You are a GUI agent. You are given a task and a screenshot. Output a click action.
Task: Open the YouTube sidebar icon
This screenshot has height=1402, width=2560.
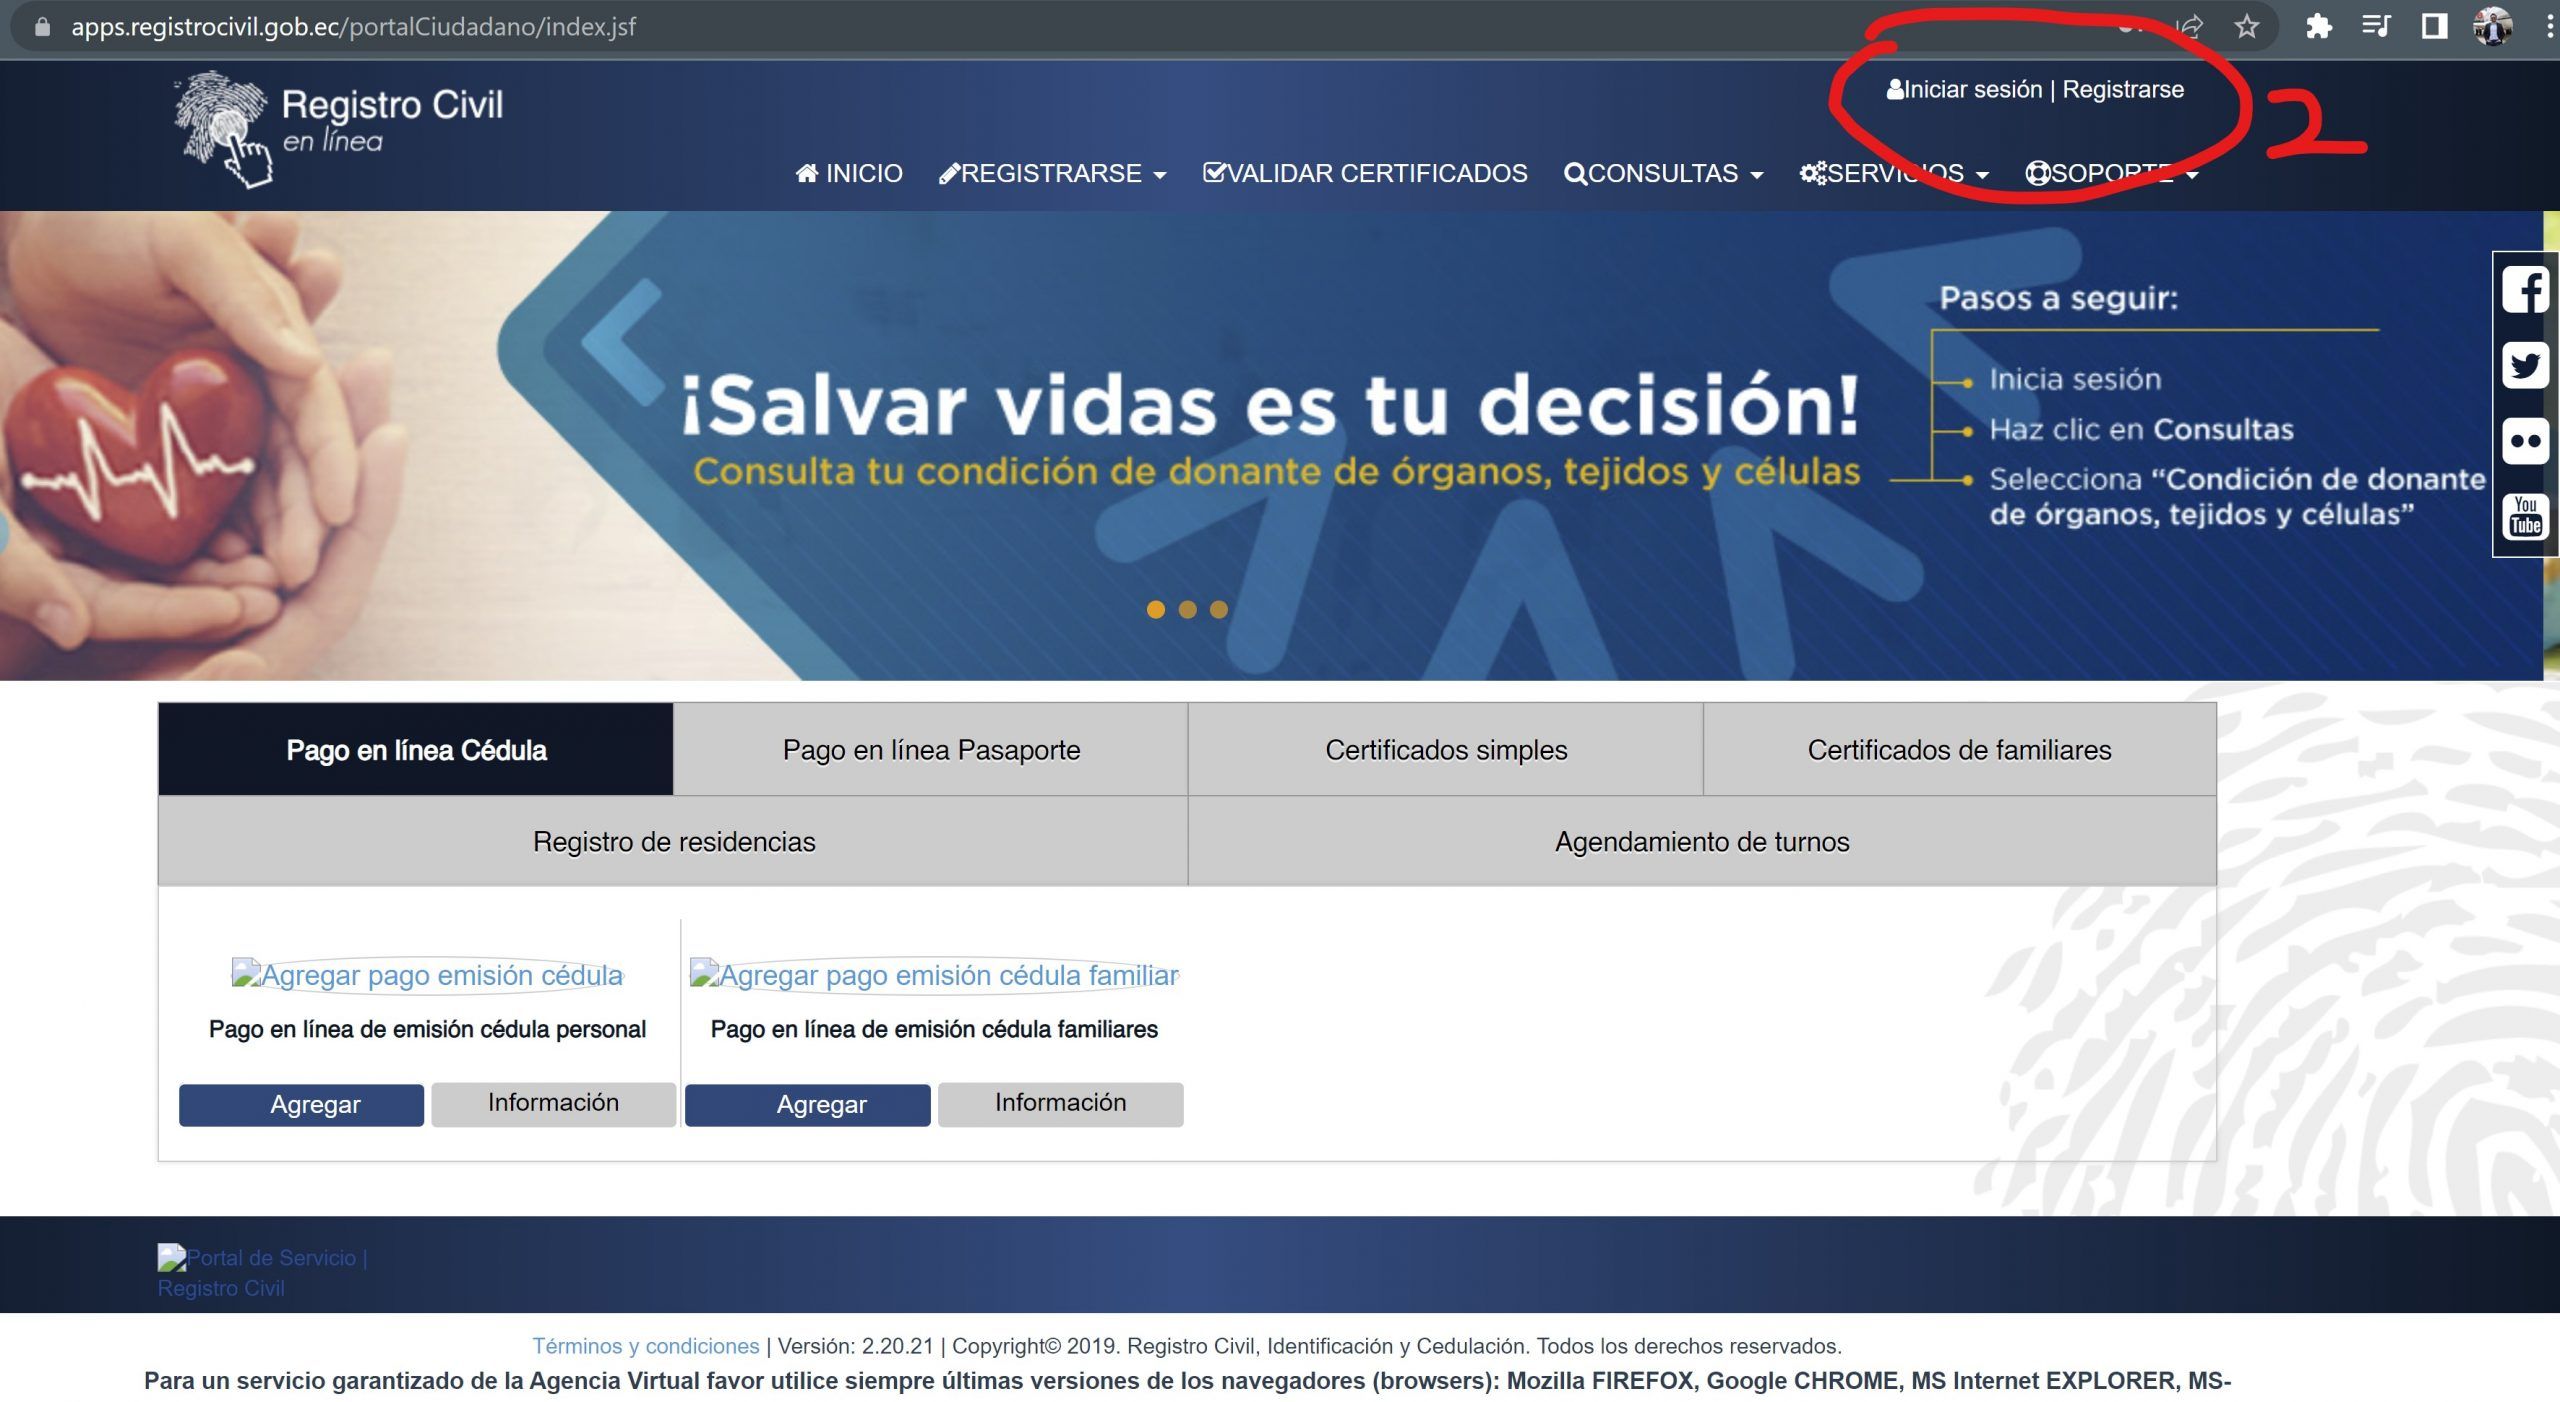2525,517
